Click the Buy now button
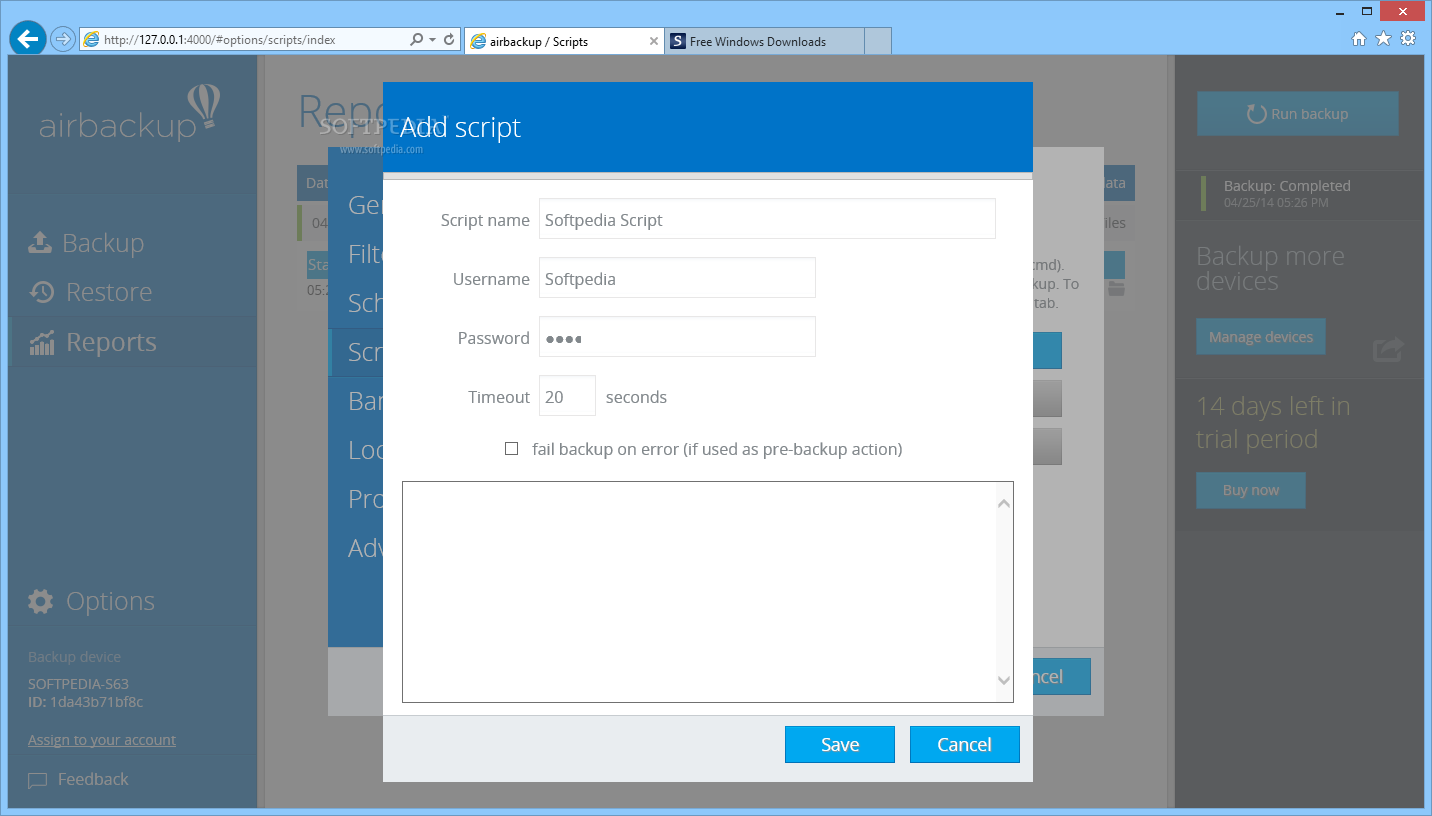This screenshot has width=1432, height=816. coord(1250,490)
